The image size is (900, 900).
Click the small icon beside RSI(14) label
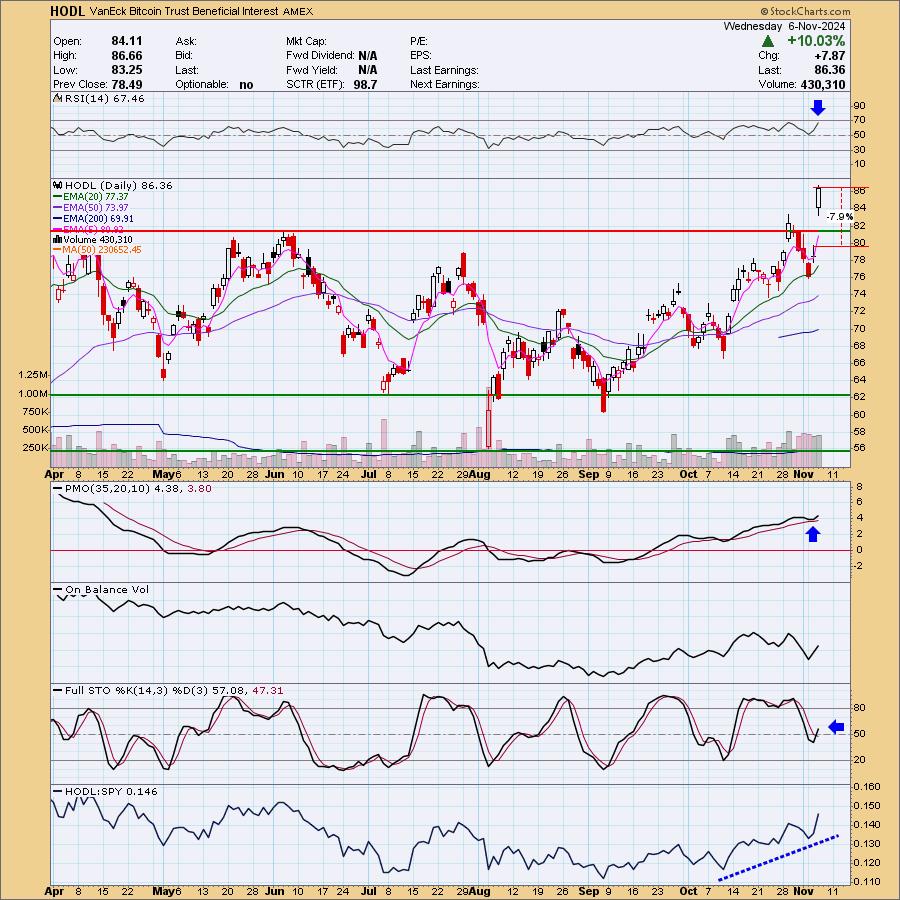click(x=57, y=98)
